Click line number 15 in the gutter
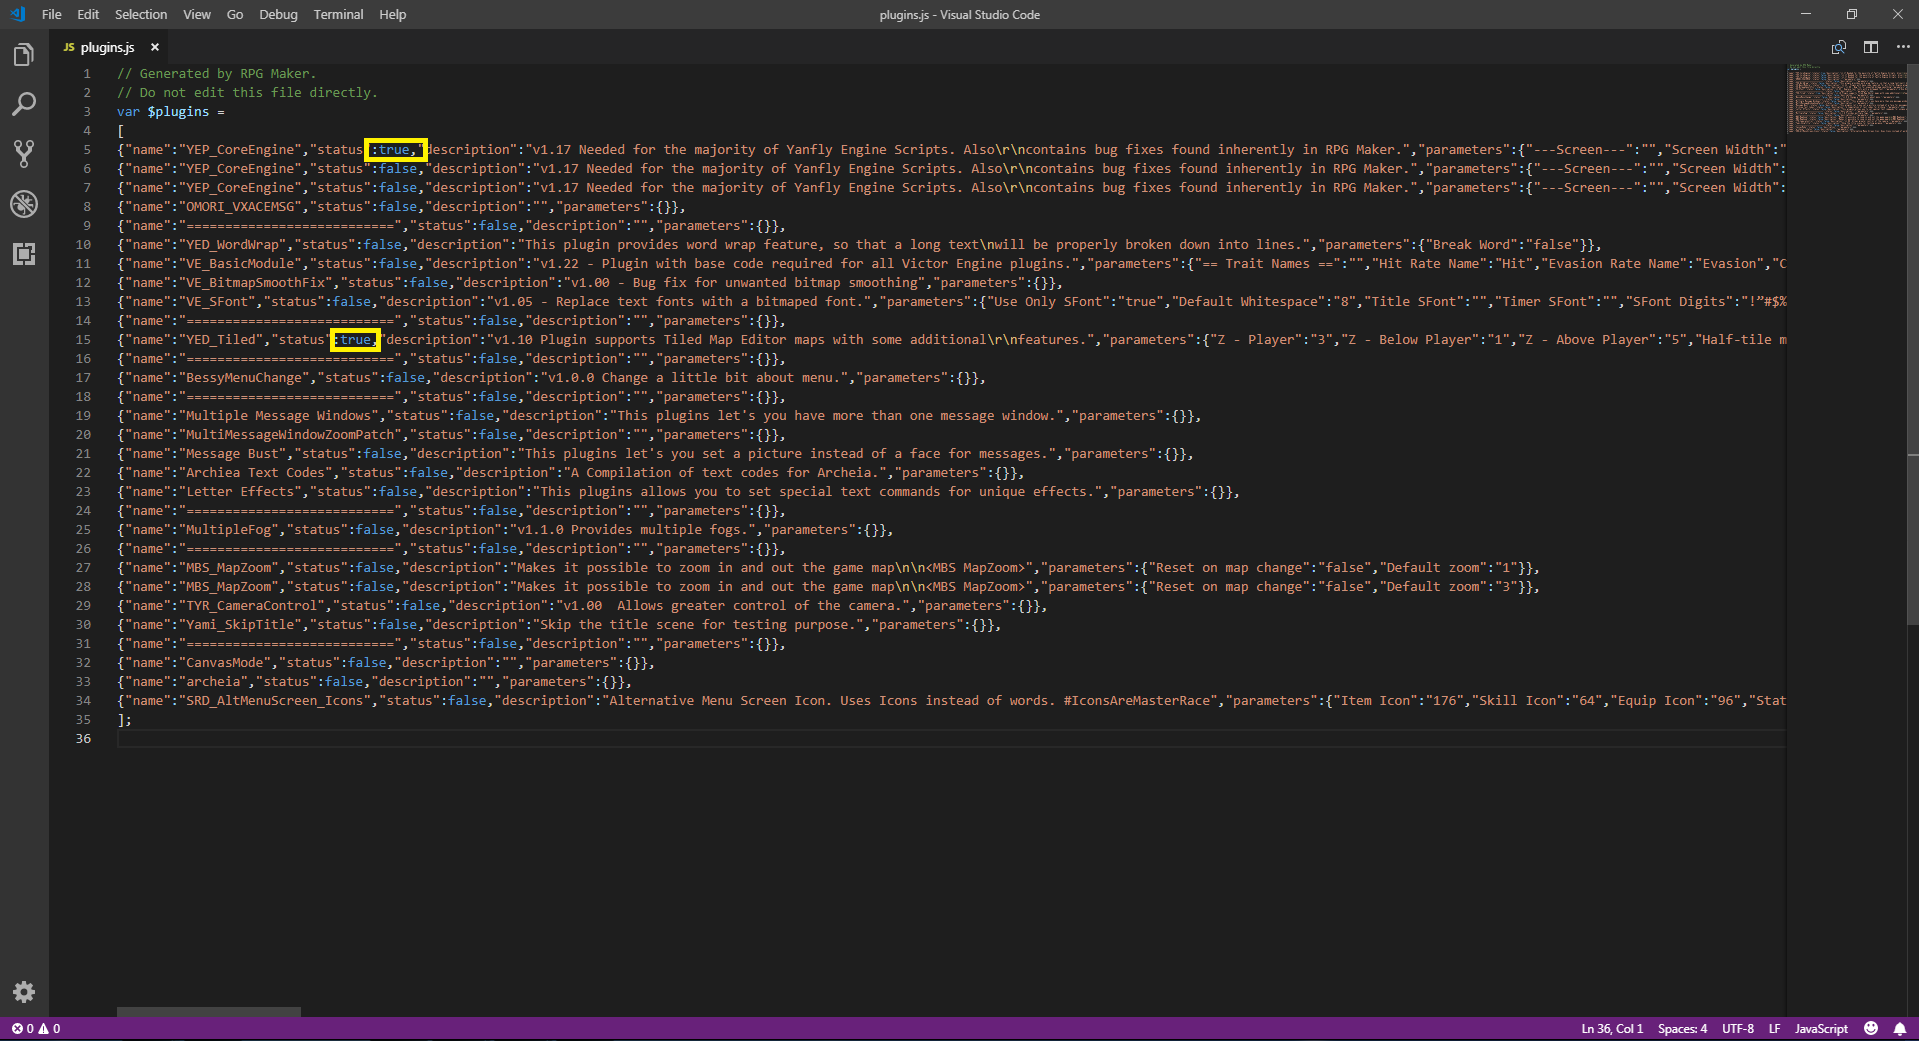The width and height of the screenshot is (1919, 1041). pyautogui.click(x=83, y=340)
